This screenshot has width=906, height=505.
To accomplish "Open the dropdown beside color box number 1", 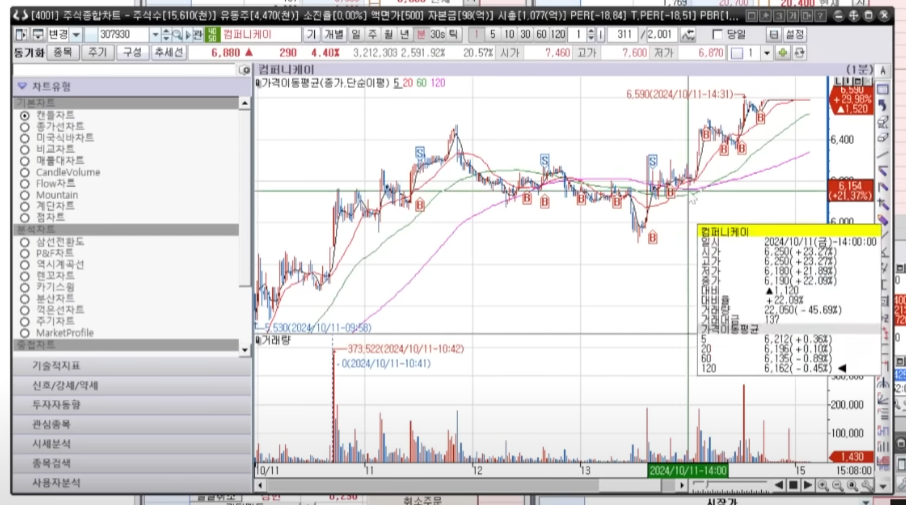I will 767,53.
